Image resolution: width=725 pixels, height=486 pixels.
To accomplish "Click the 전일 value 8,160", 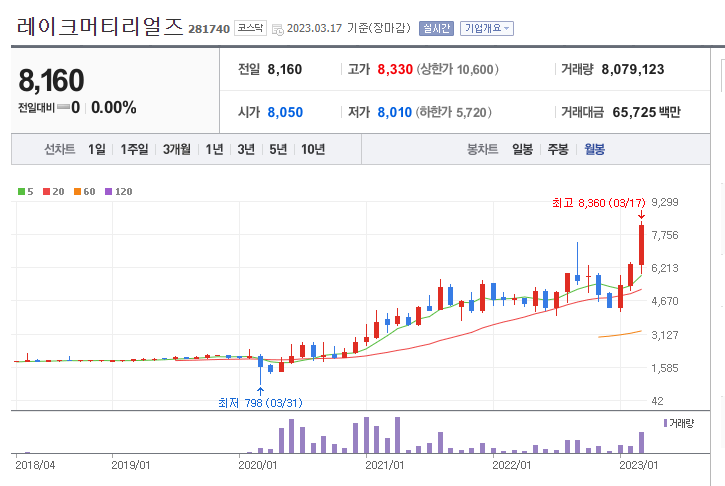I will pos(285,69).
